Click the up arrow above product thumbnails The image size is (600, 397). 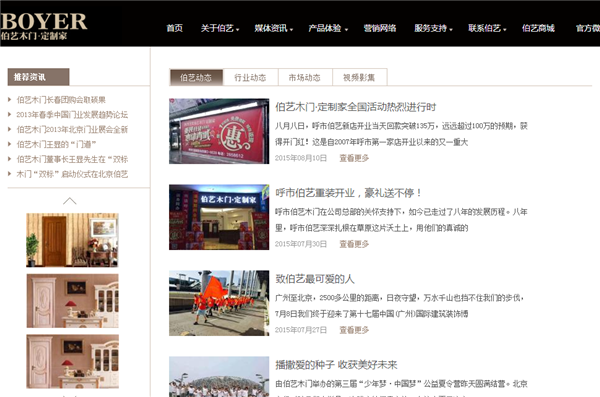click(70, 201)
